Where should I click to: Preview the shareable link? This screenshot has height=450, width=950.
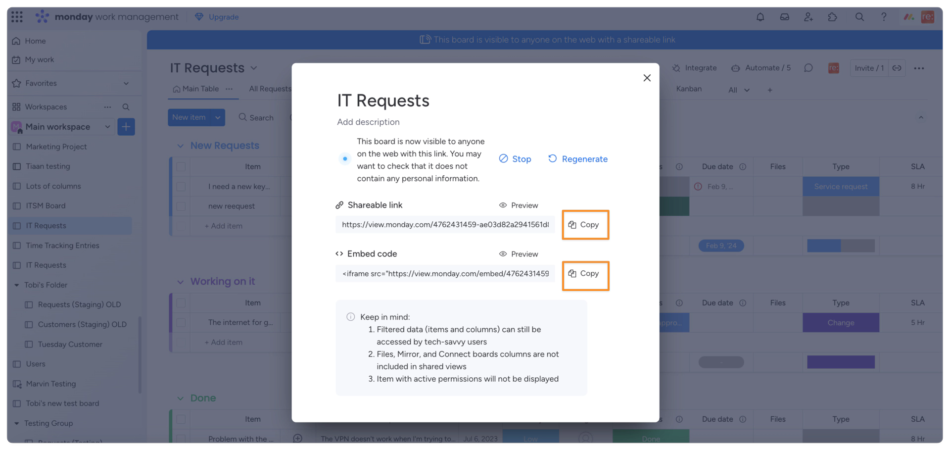(x=518, y=205)
